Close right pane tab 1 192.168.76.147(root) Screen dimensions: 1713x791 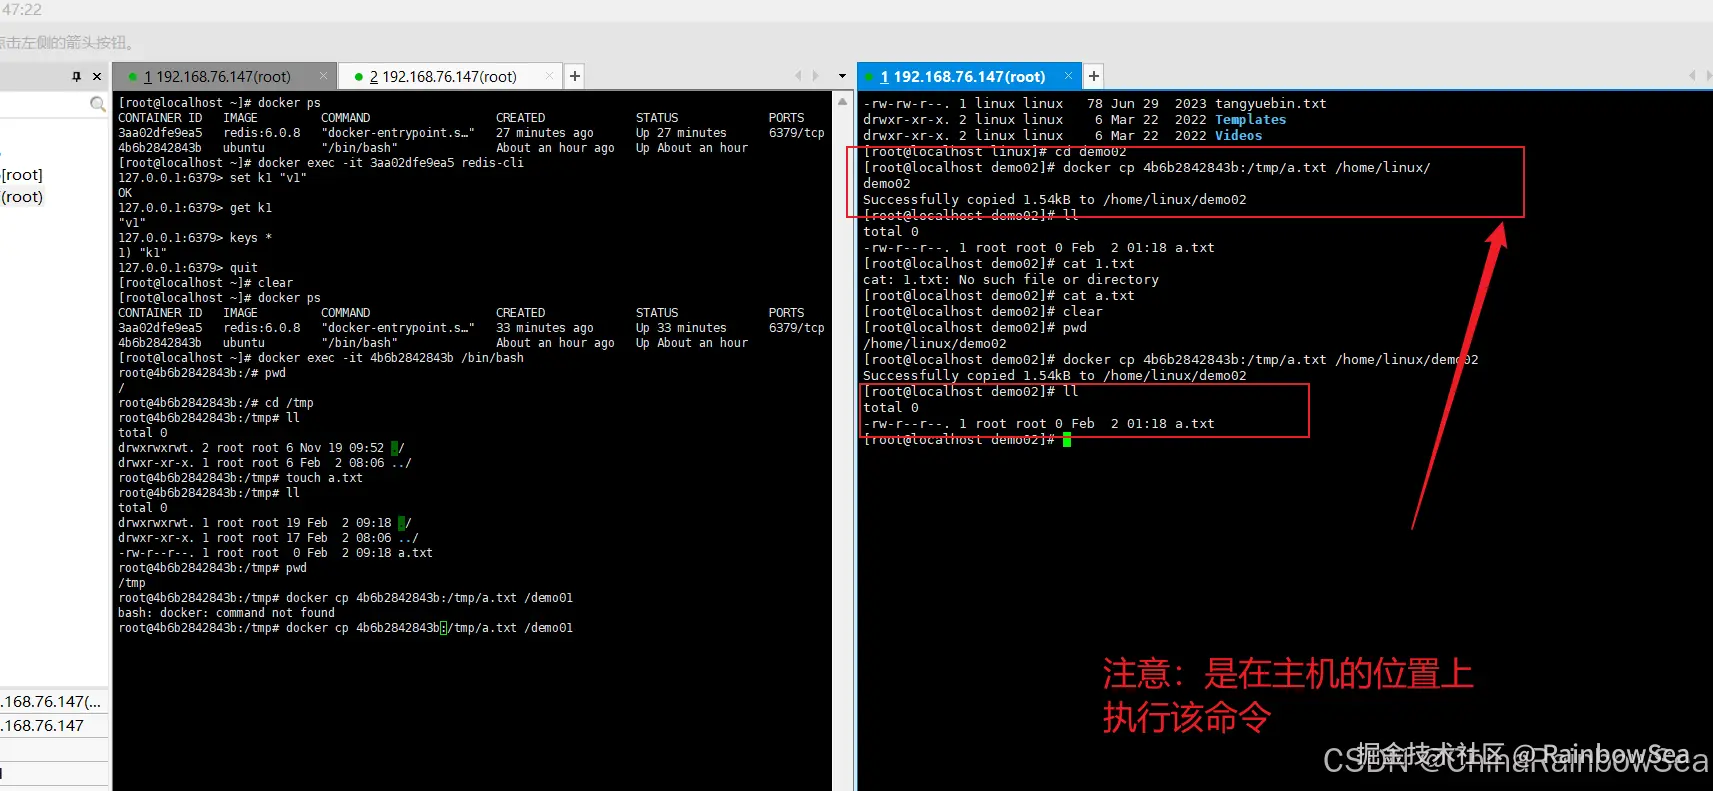1068,76
